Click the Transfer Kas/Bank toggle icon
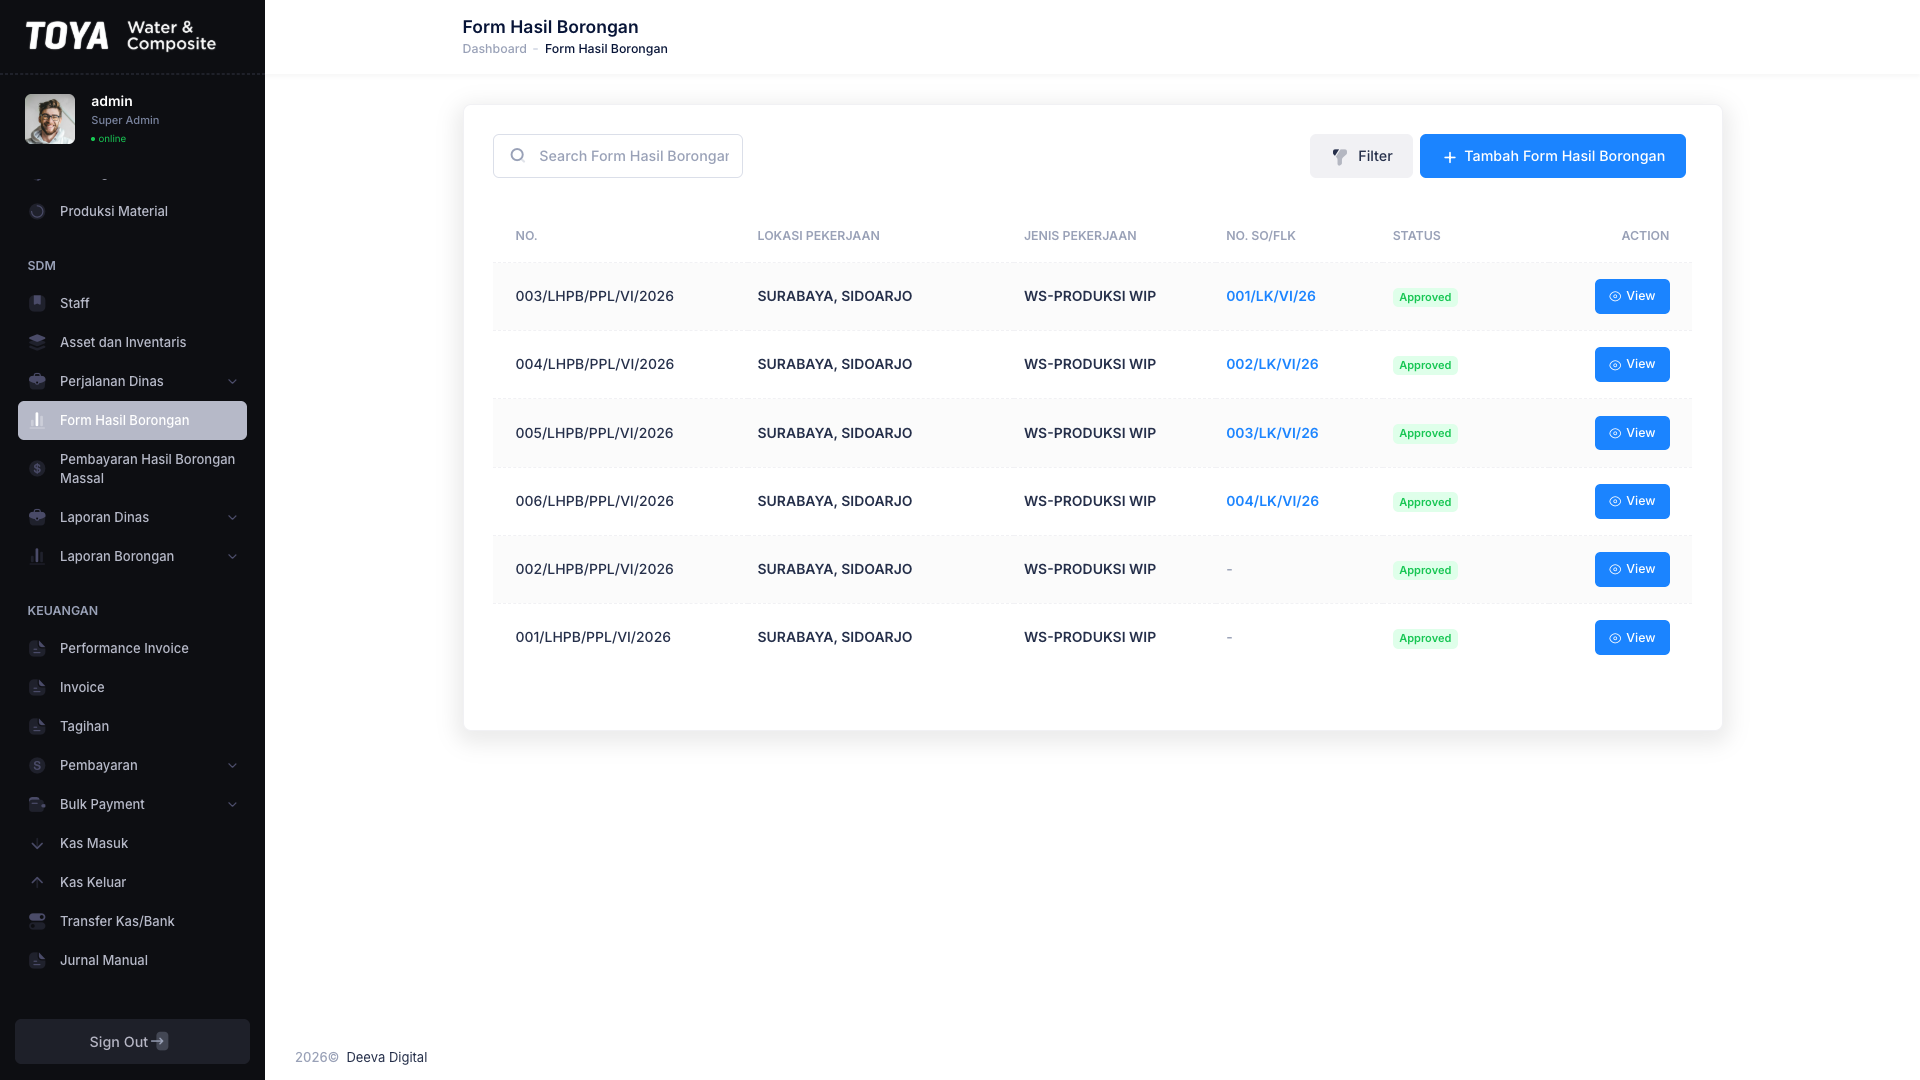Viewport: 1920px width, 1080px height. (37, 921)
